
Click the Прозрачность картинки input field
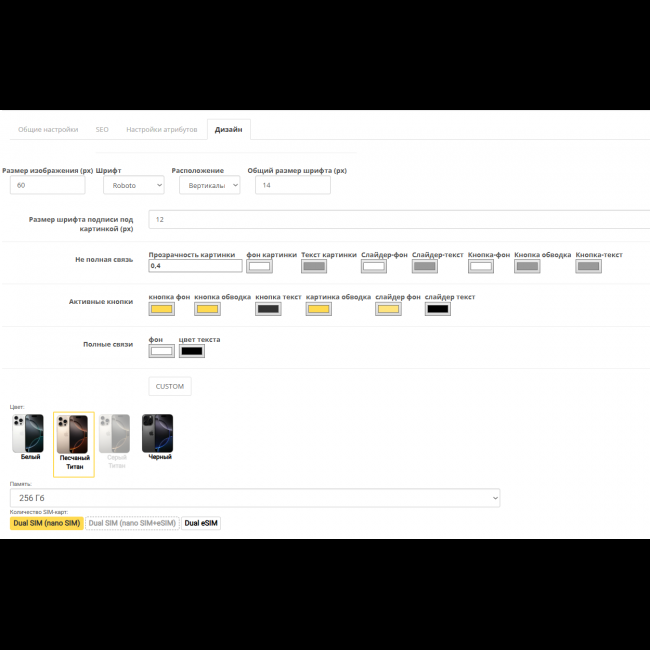tap(195, 266)
